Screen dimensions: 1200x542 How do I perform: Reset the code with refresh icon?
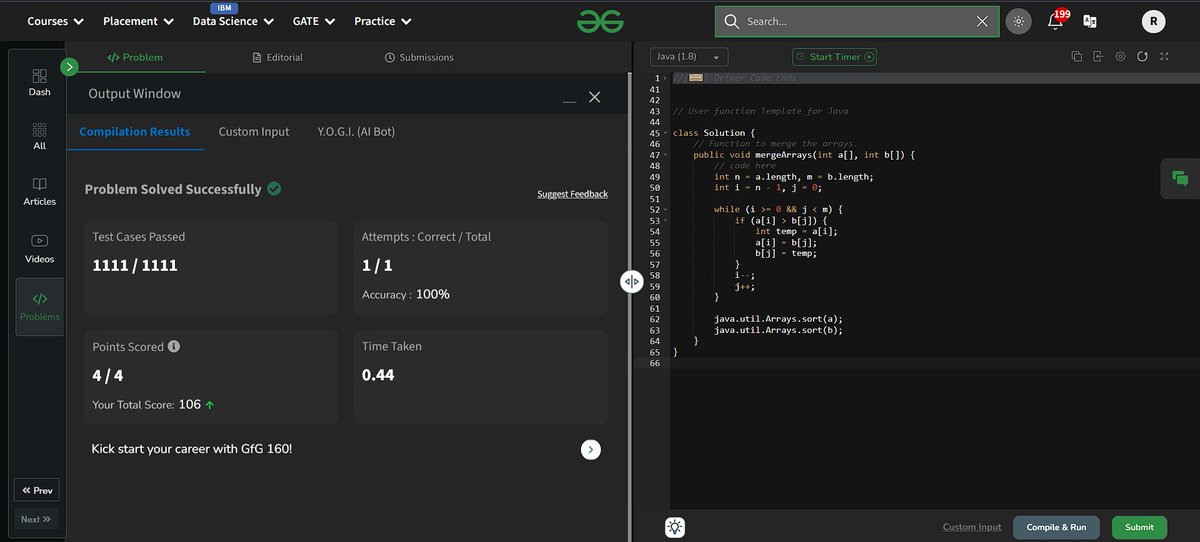pos(1142,57)
